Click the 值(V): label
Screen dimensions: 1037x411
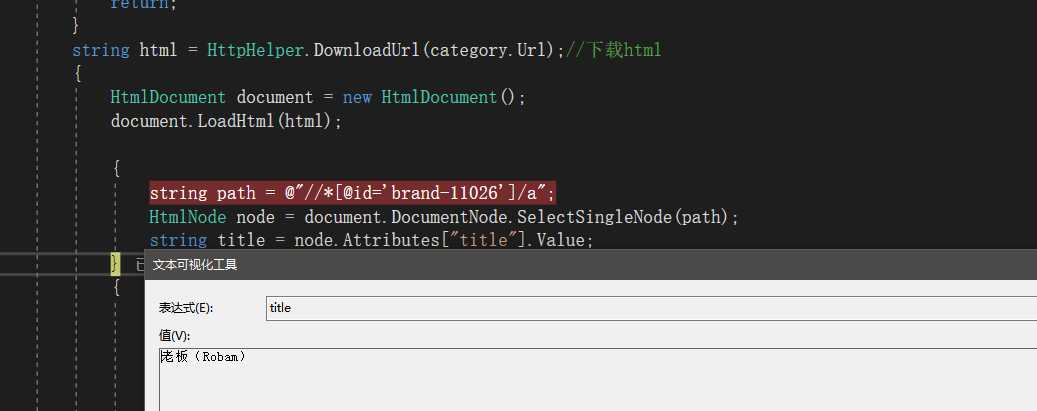tap(175, 336)
